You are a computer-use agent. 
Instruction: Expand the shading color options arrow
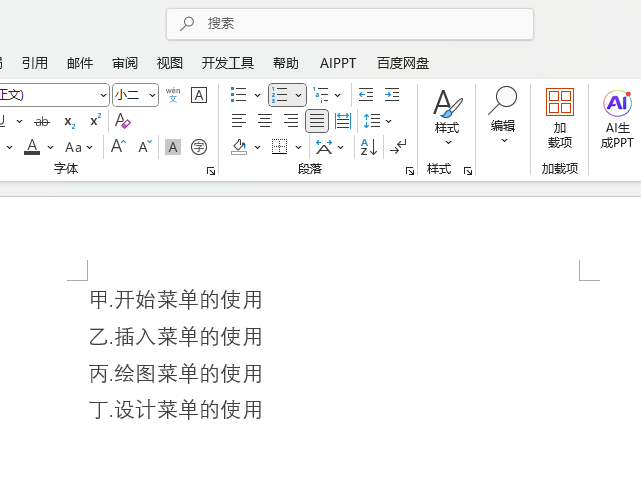(257, 147)
